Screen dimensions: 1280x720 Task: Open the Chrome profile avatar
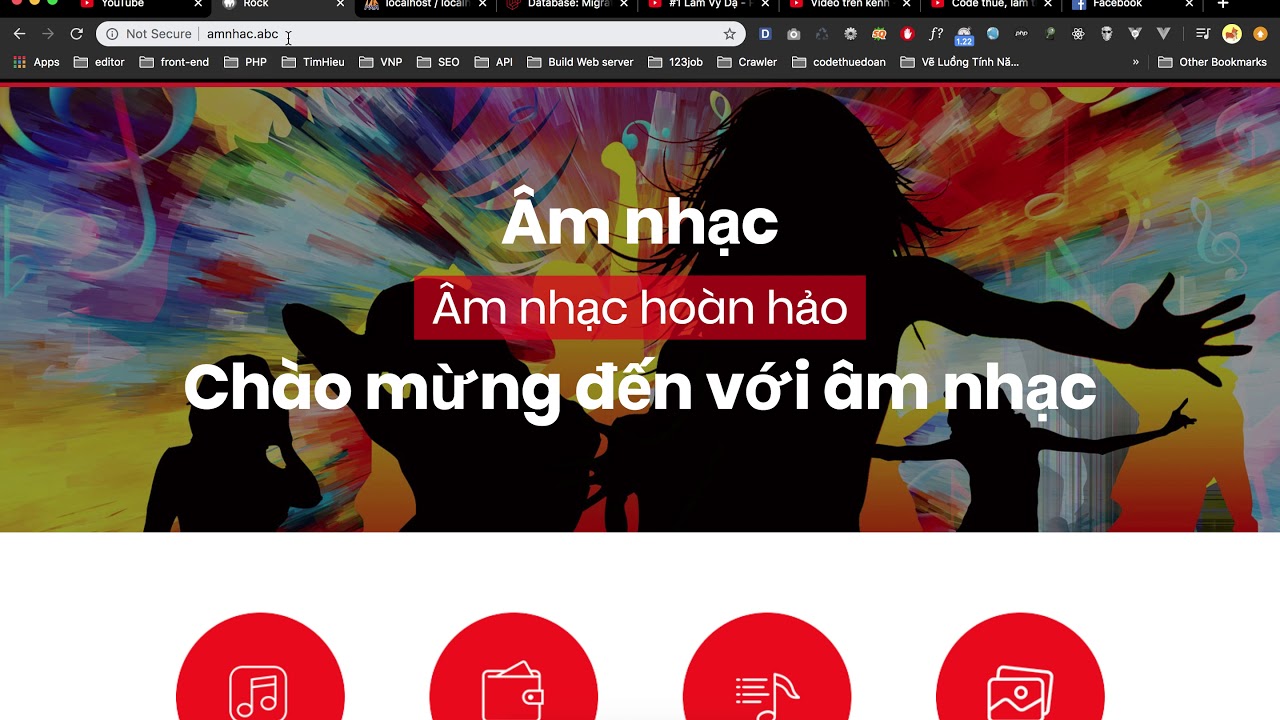point(1232,34)
